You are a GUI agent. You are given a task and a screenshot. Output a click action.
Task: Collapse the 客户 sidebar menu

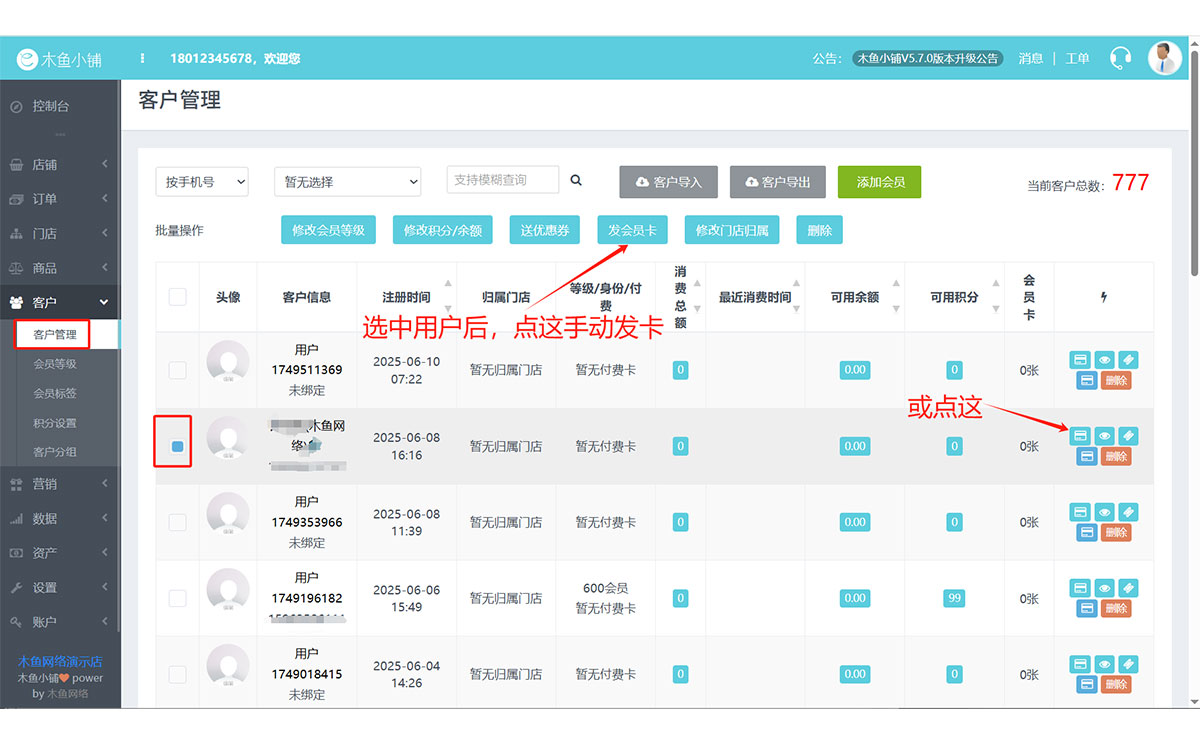coord(60,302)
